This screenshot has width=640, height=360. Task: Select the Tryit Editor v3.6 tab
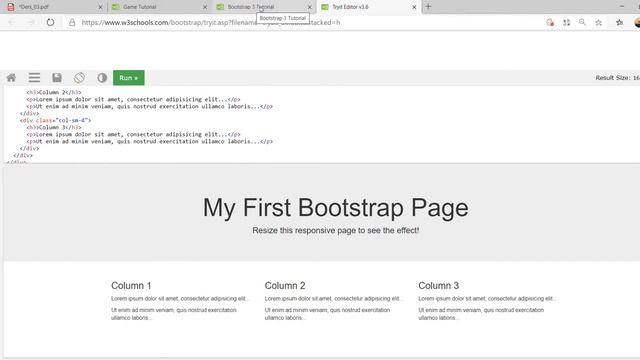coord(368,7)
